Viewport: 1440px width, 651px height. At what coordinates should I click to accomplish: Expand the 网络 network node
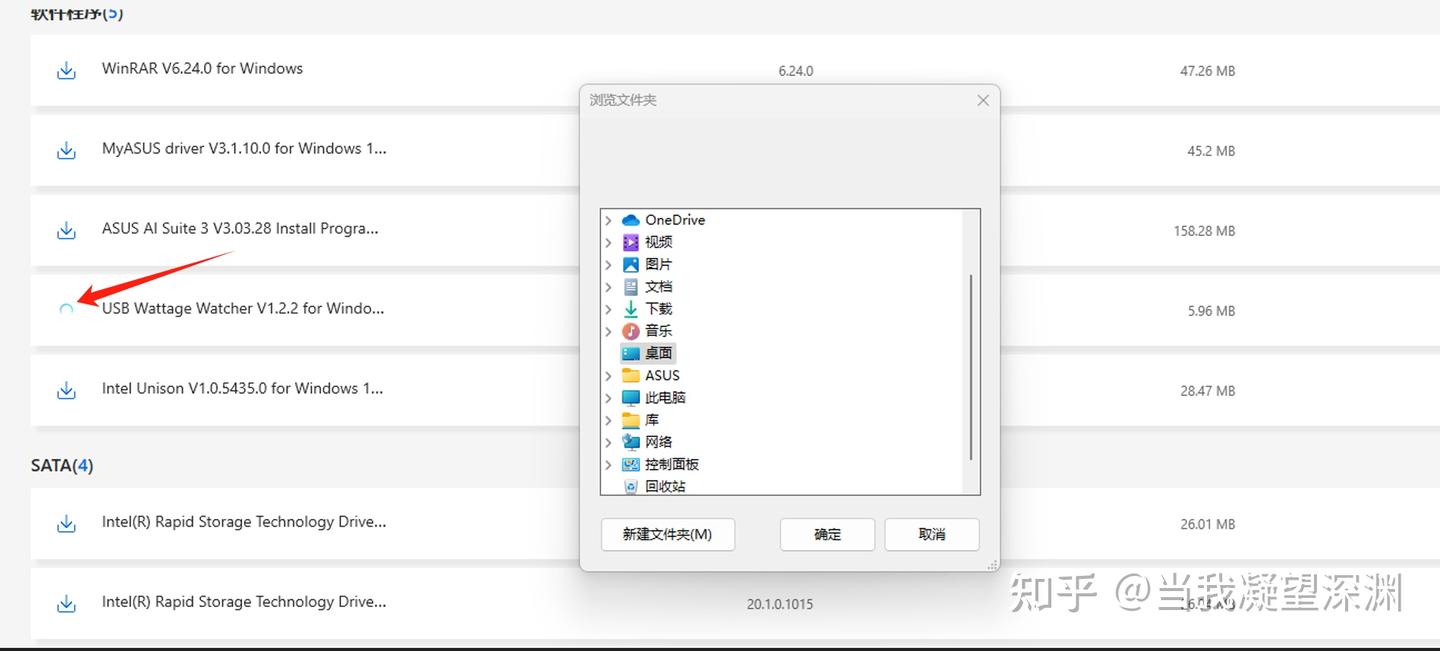pyautogui.click(x=608, y=442)
